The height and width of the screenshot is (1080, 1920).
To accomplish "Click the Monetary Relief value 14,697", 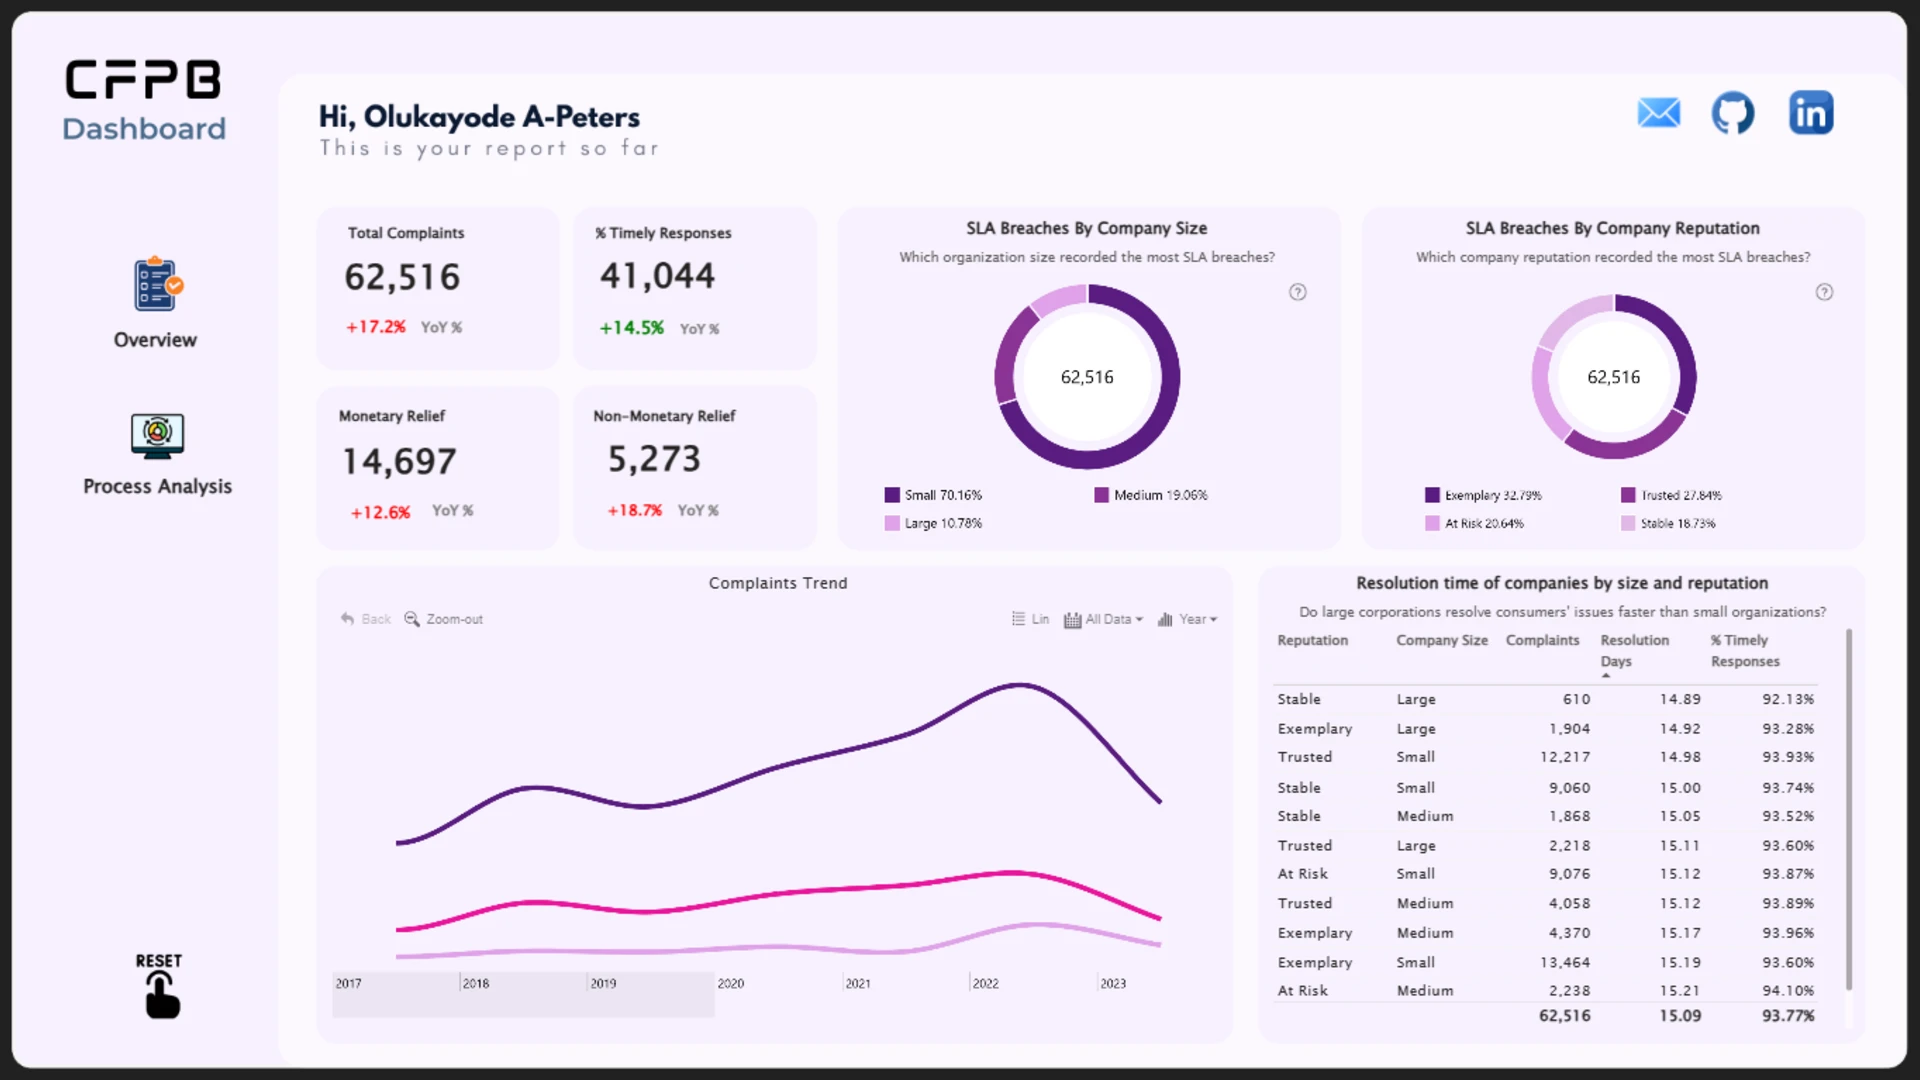I will click(x=399, y=461).
